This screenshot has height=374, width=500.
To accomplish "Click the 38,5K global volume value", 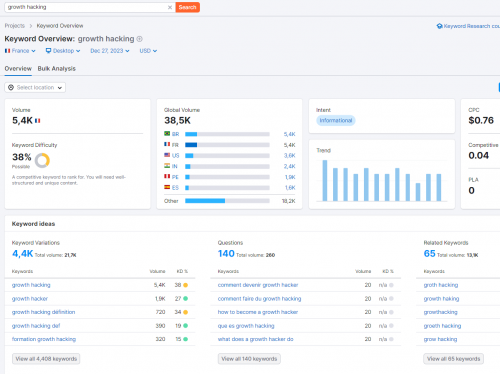I will pyautogui.click(x=177, y=120).
